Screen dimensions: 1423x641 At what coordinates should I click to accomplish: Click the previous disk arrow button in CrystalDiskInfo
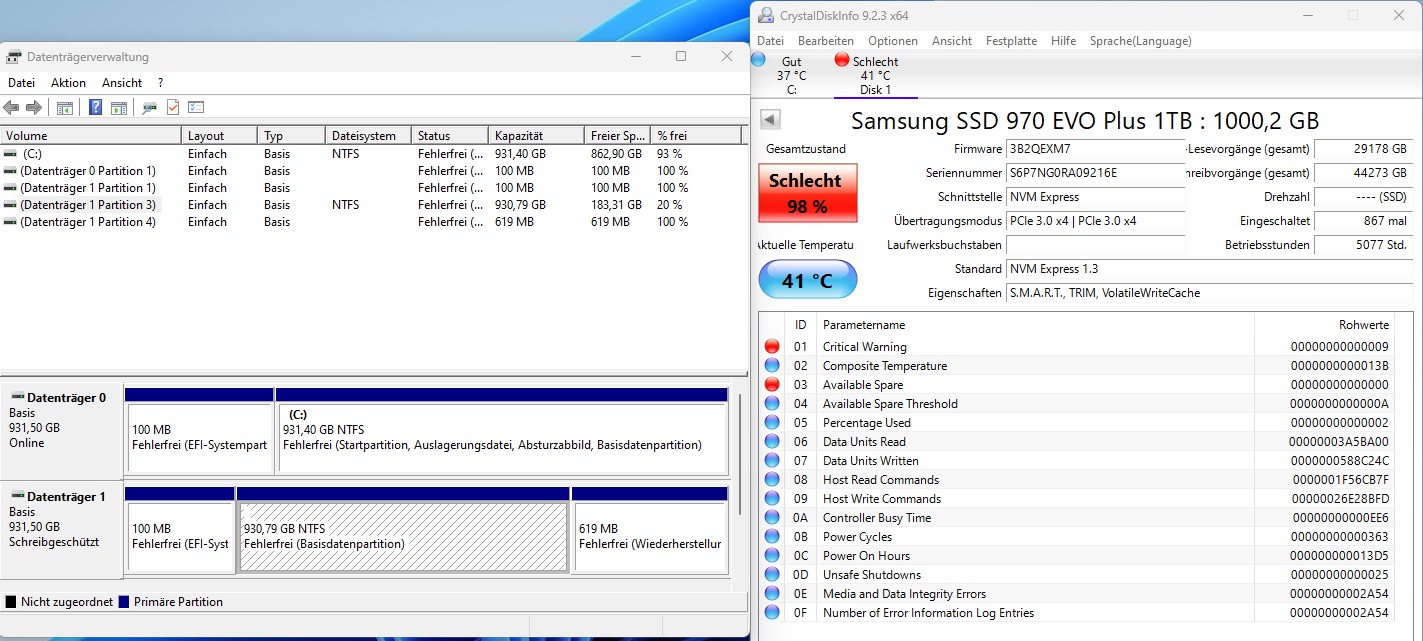770,120
